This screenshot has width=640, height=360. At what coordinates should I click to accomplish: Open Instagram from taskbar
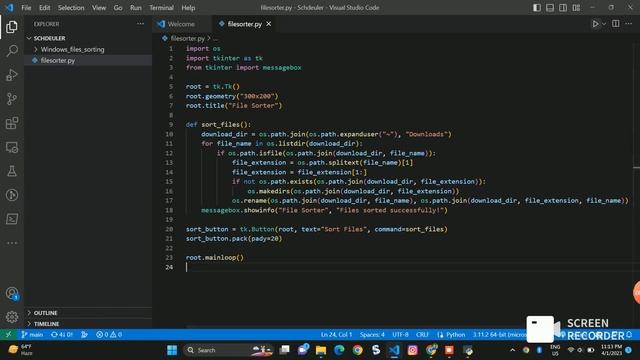[413, 350]
